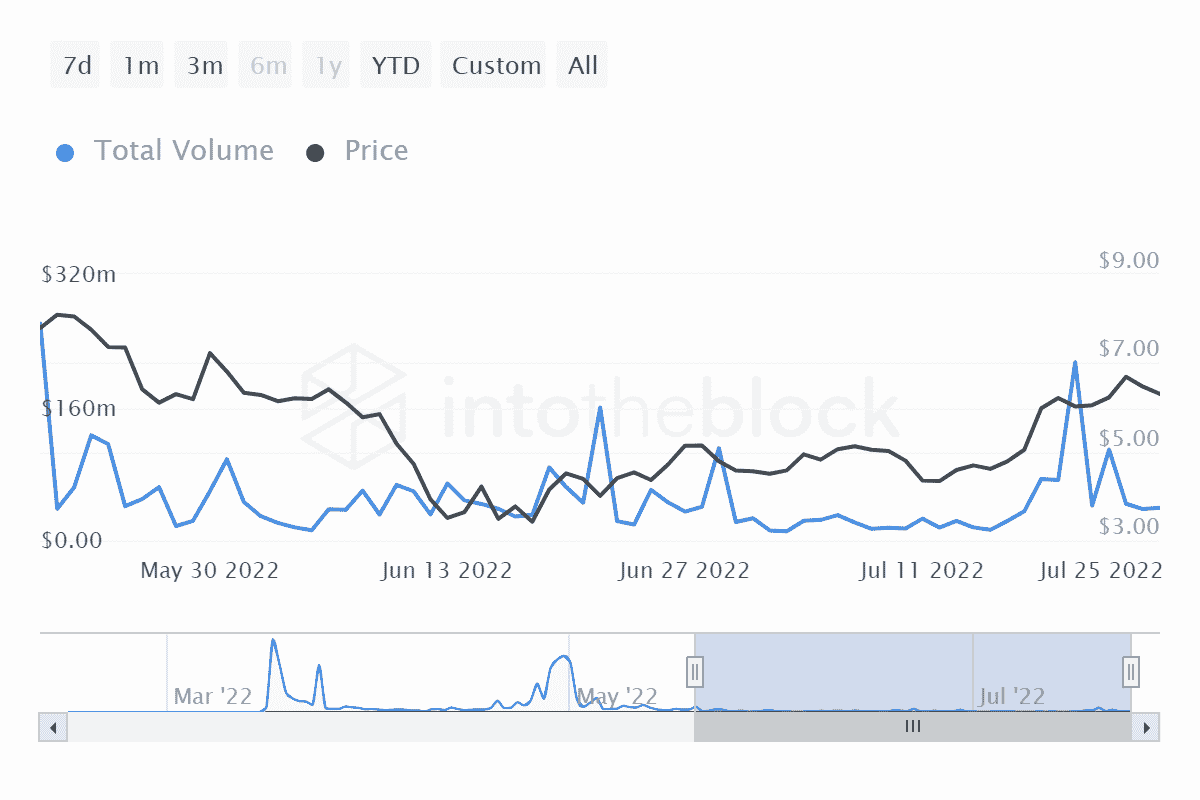Image resolution: width=1200 pixels, height=800 pixels.
Task: Click the intotheblock watermark logo
Action: 353,400
